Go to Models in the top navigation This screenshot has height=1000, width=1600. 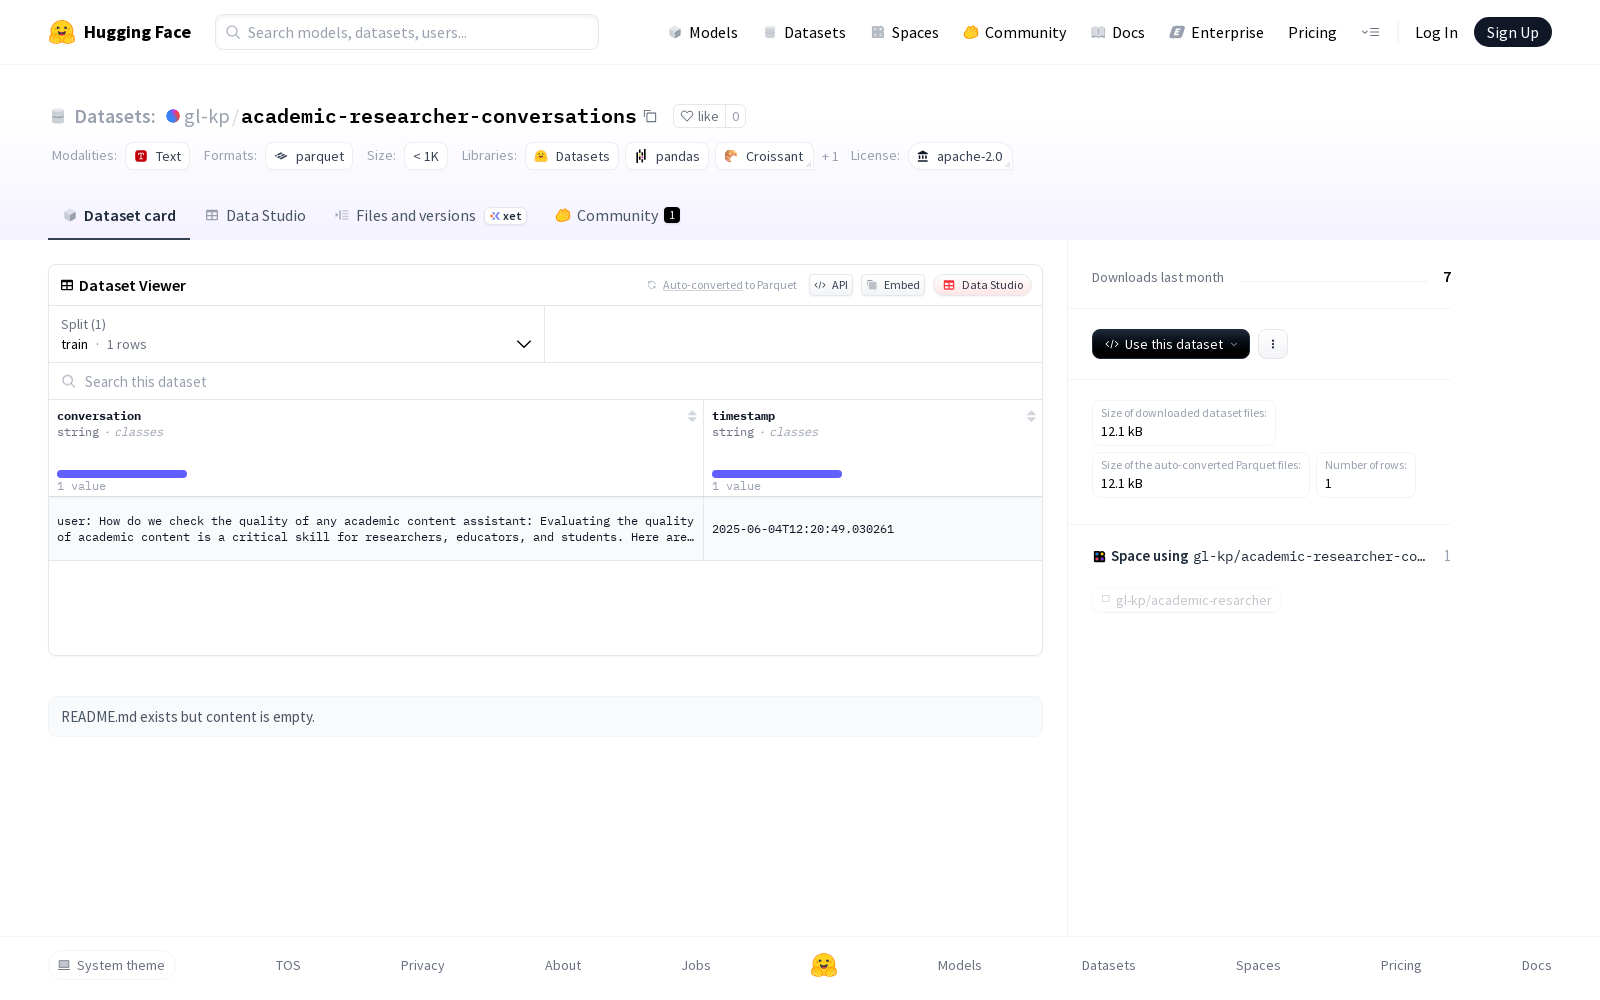pyautogui.click(x=703, y=32)
